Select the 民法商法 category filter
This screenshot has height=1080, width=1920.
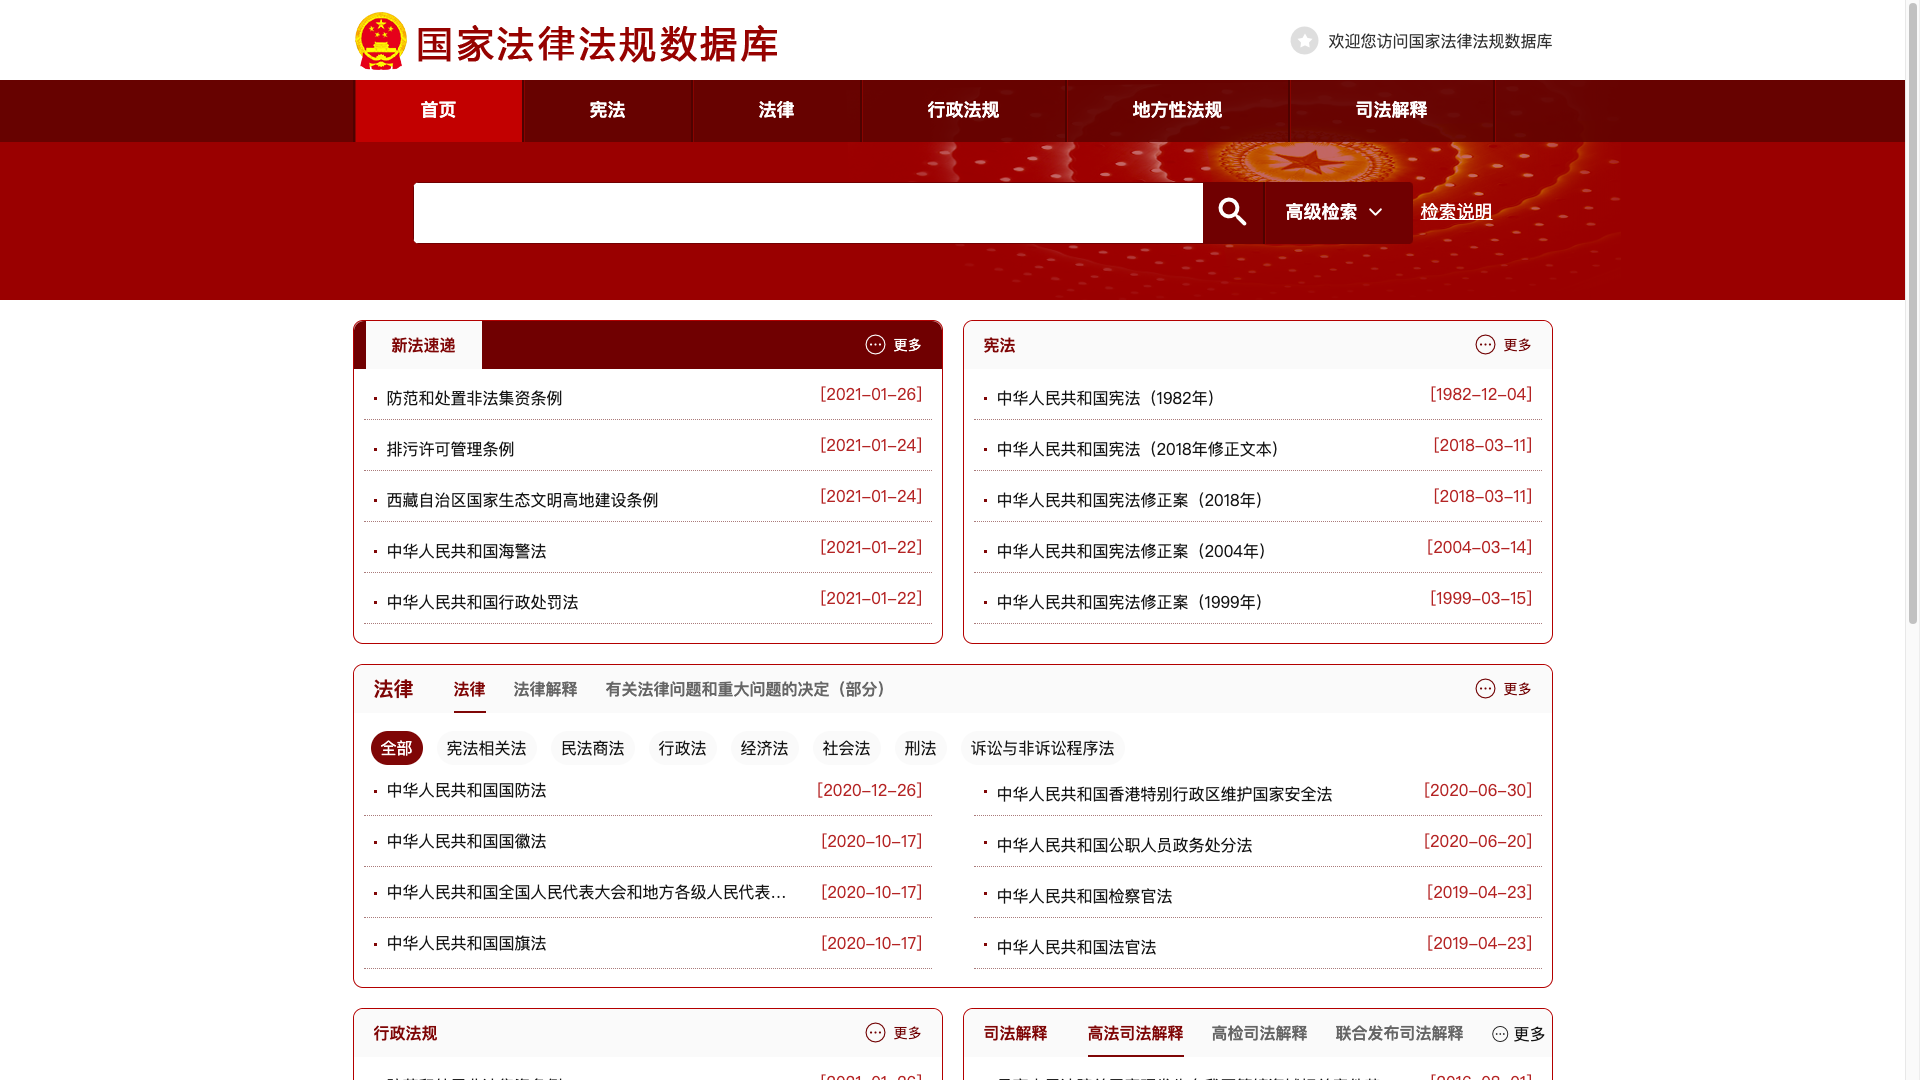(593, 748)
